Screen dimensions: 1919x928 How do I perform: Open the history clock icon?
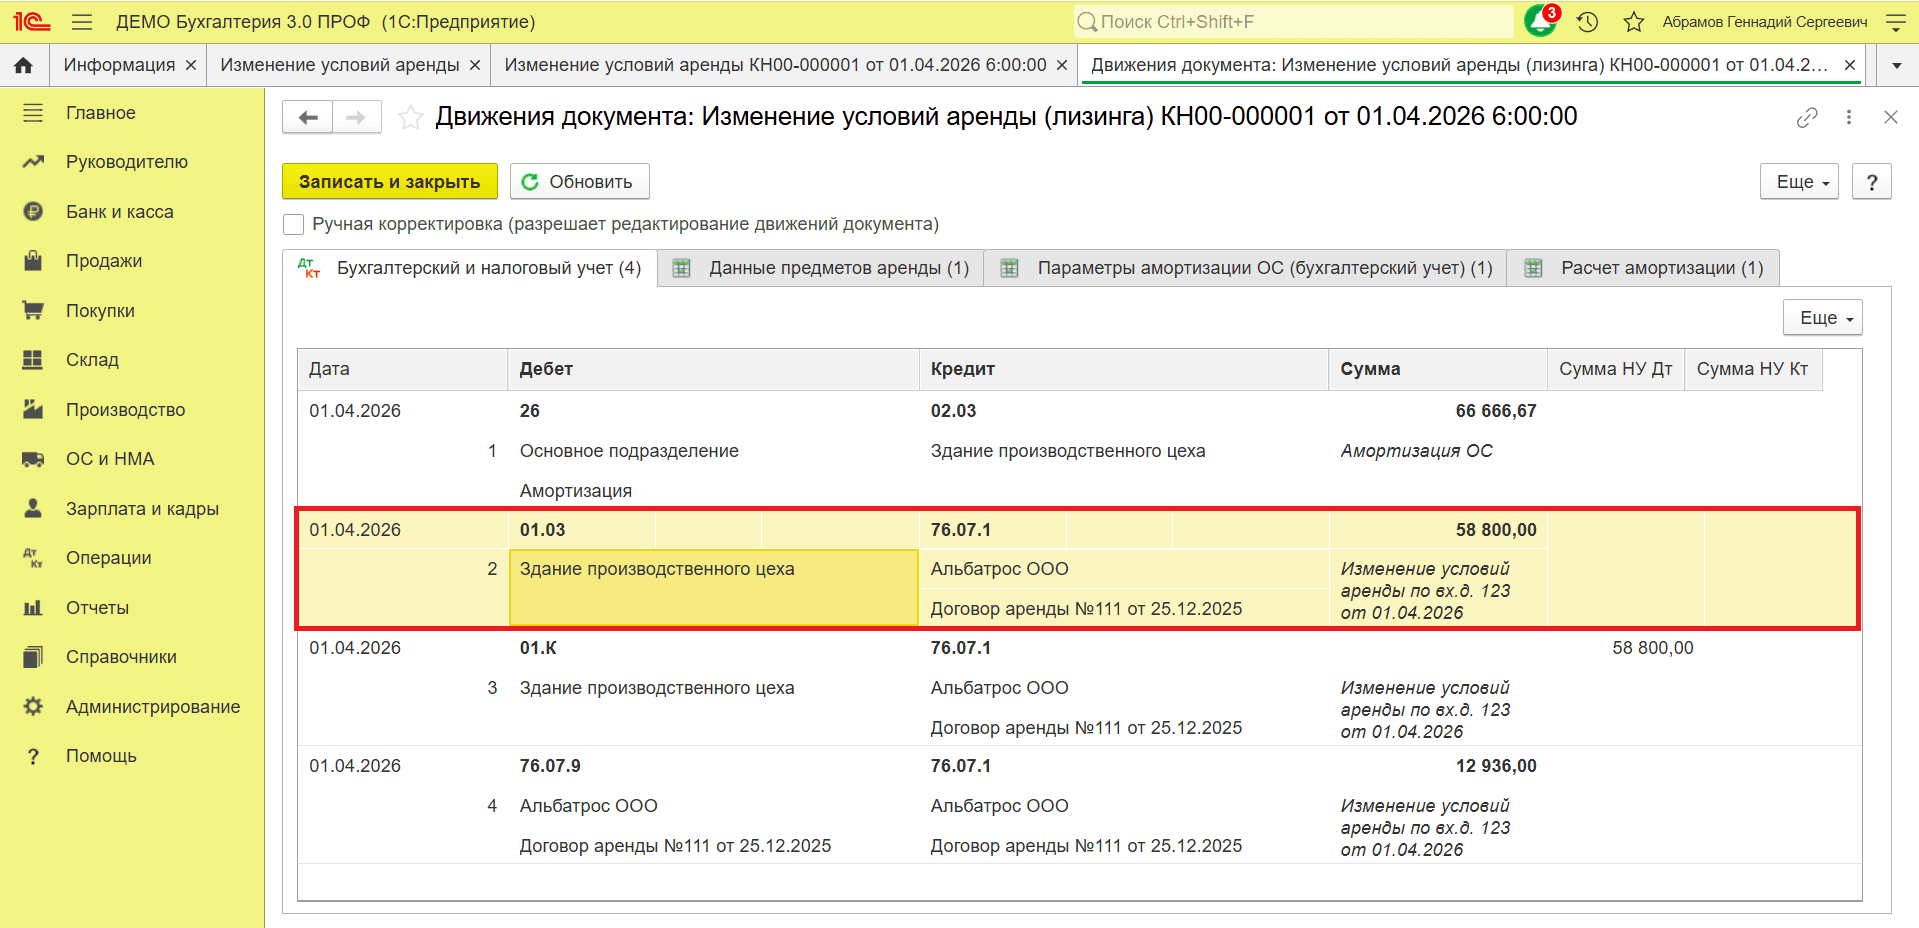pos(1587,21)
